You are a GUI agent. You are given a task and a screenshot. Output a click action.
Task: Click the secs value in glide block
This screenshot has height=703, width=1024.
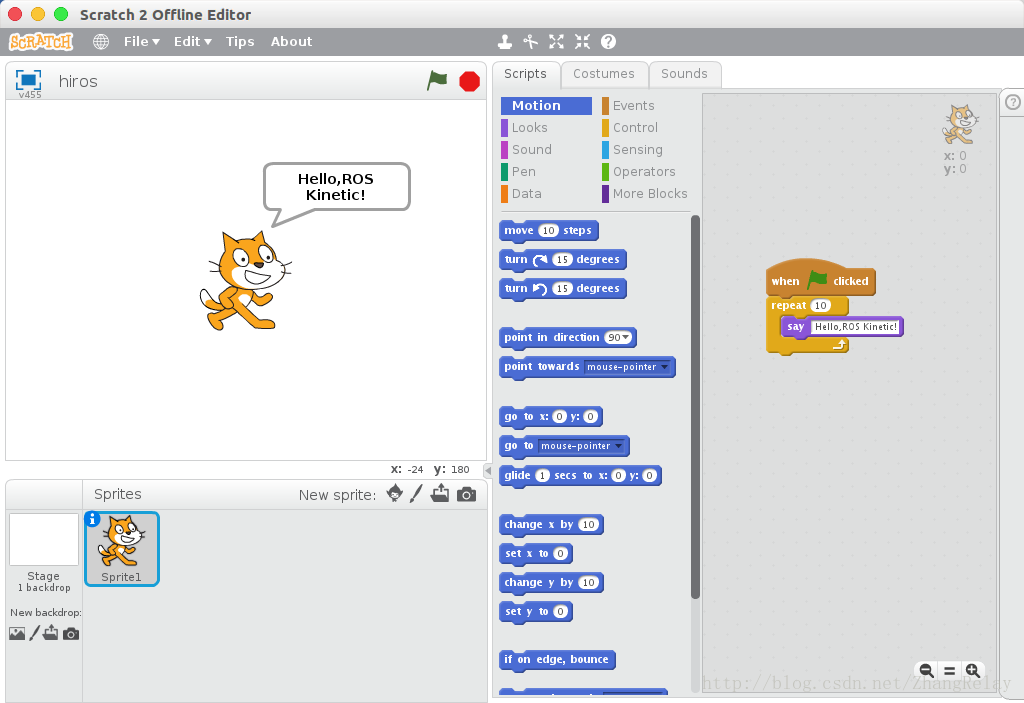click(x=543, y=476)
